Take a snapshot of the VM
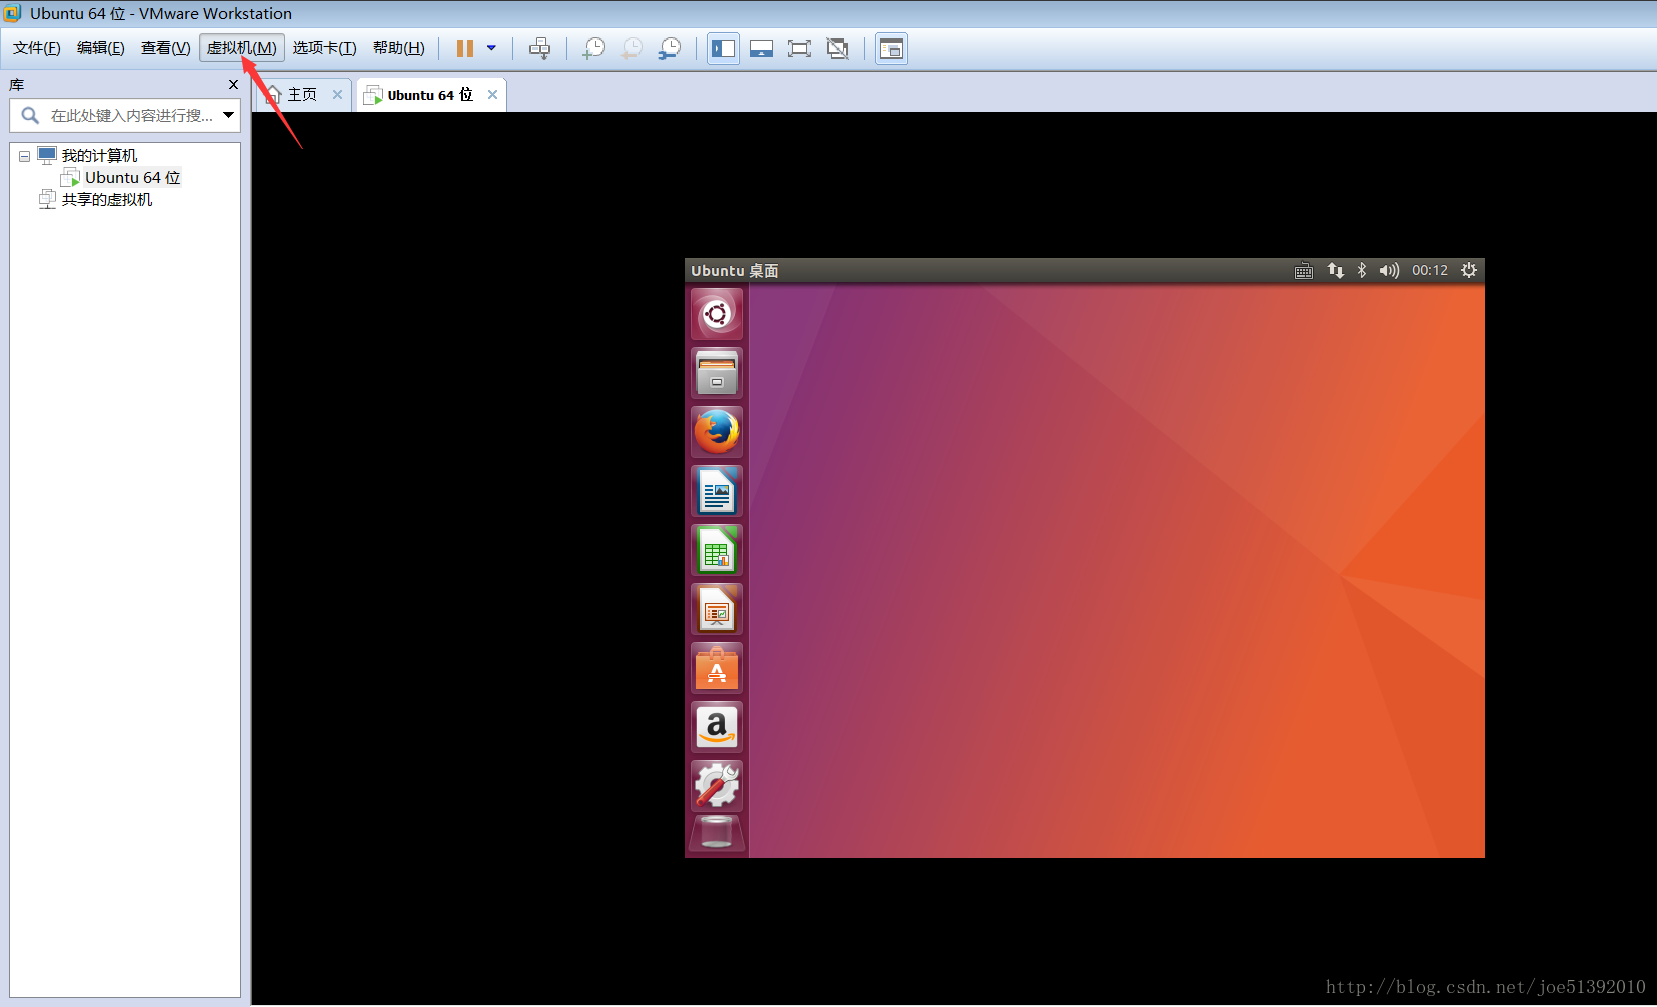The image size is (1657, 1007). click(594, 48)
